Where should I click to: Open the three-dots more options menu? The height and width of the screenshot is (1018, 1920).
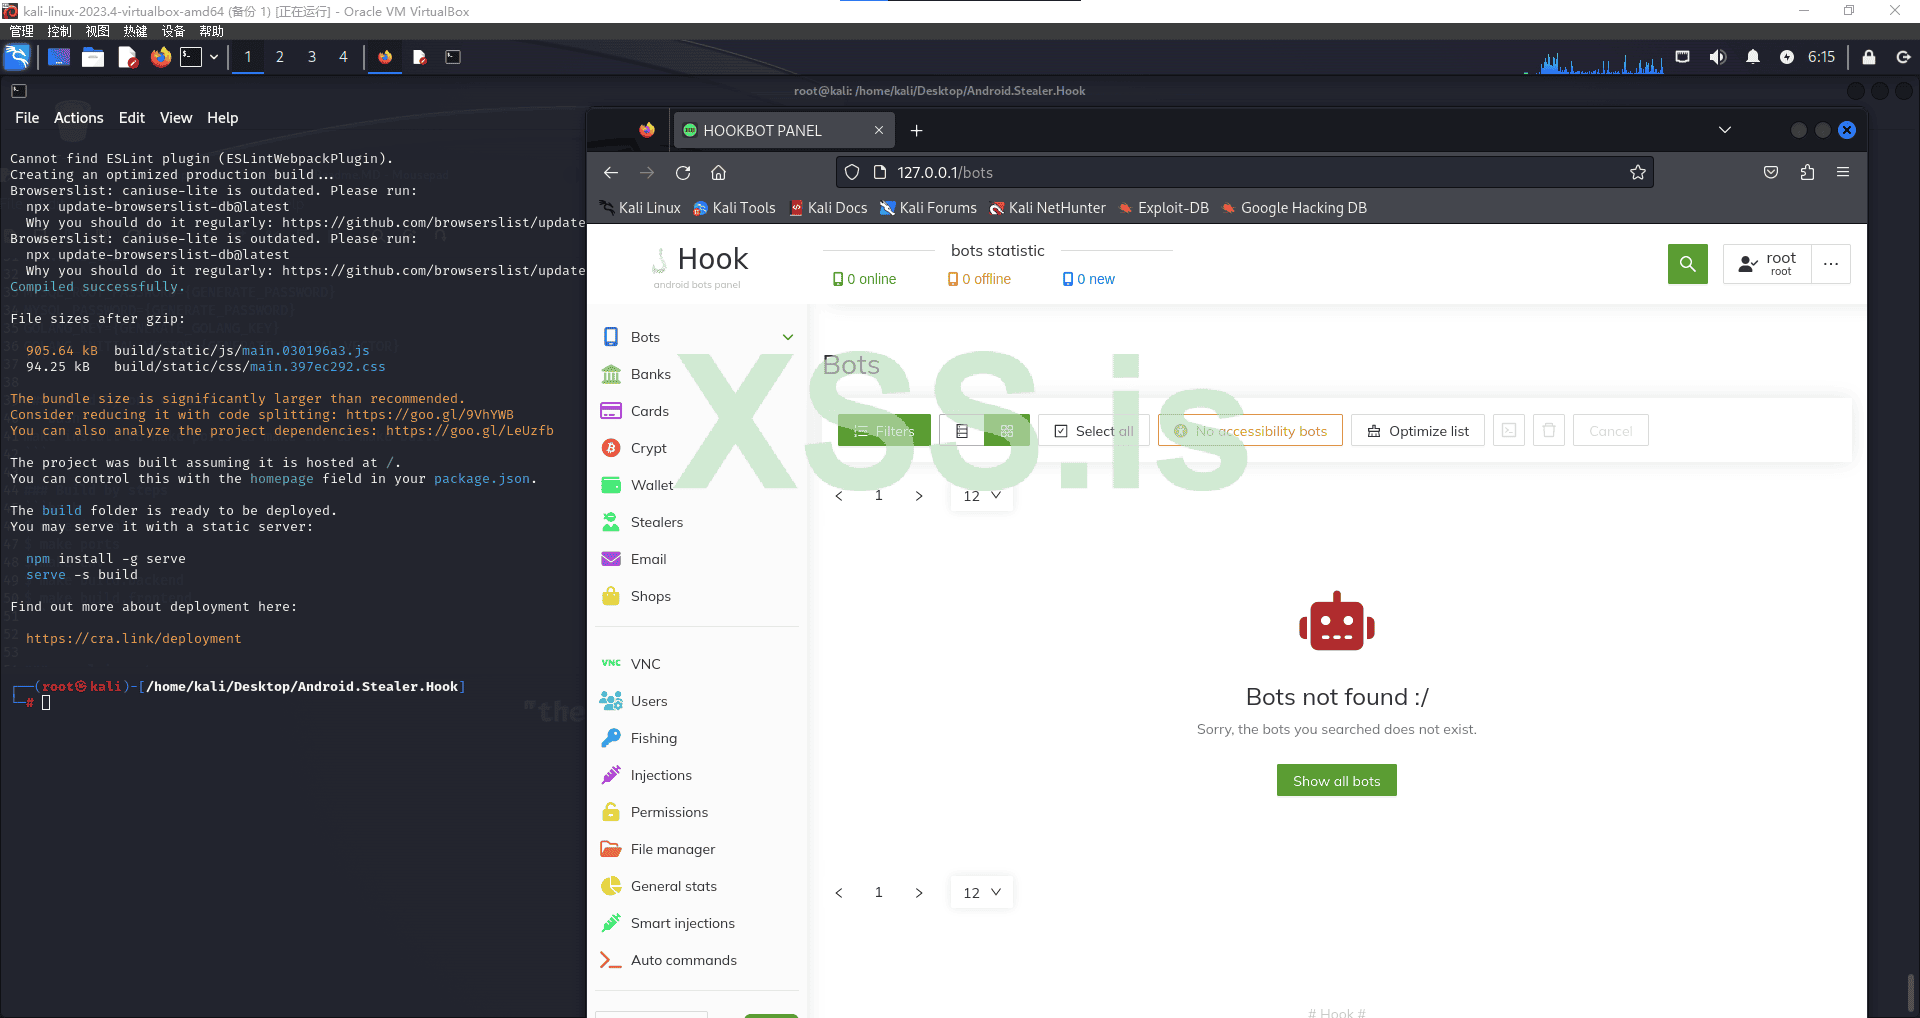[1831, 264]
